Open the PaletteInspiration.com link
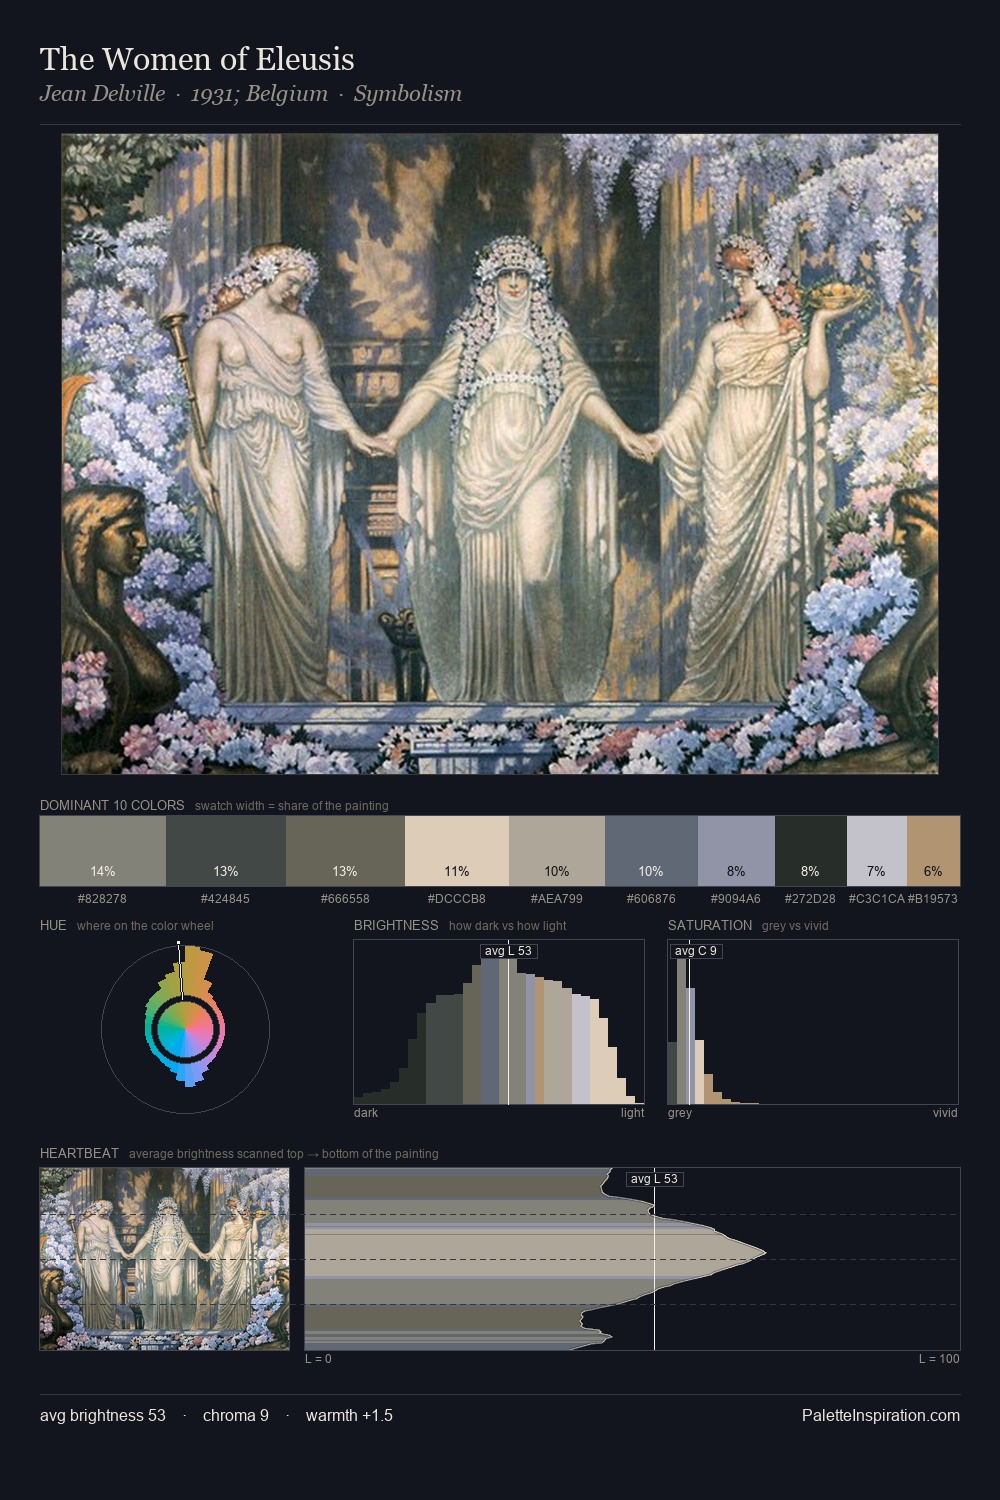 [x=881, y=1415]
